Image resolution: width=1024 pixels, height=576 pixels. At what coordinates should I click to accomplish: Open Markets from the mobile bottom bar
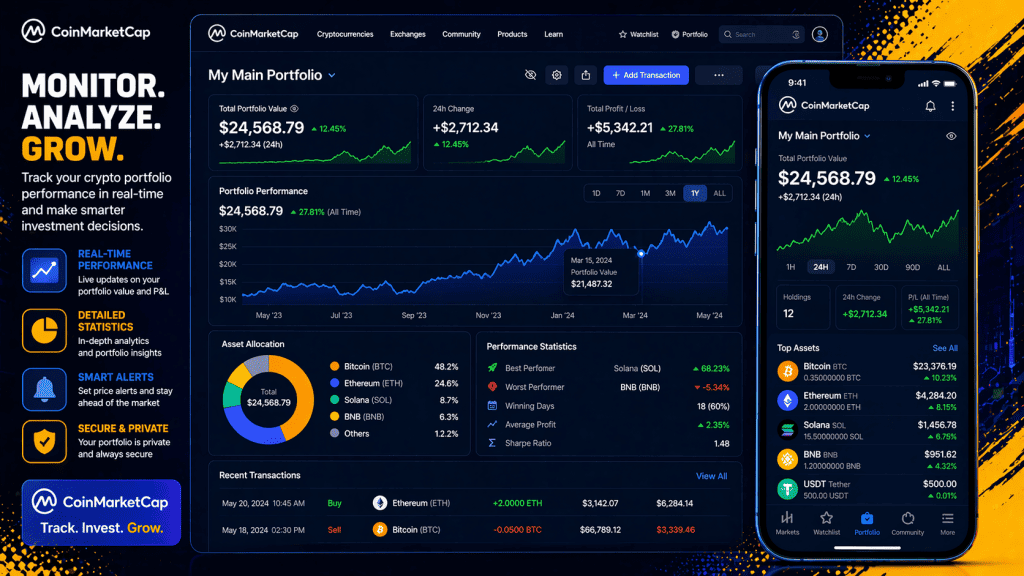click(x=787, y=520)
